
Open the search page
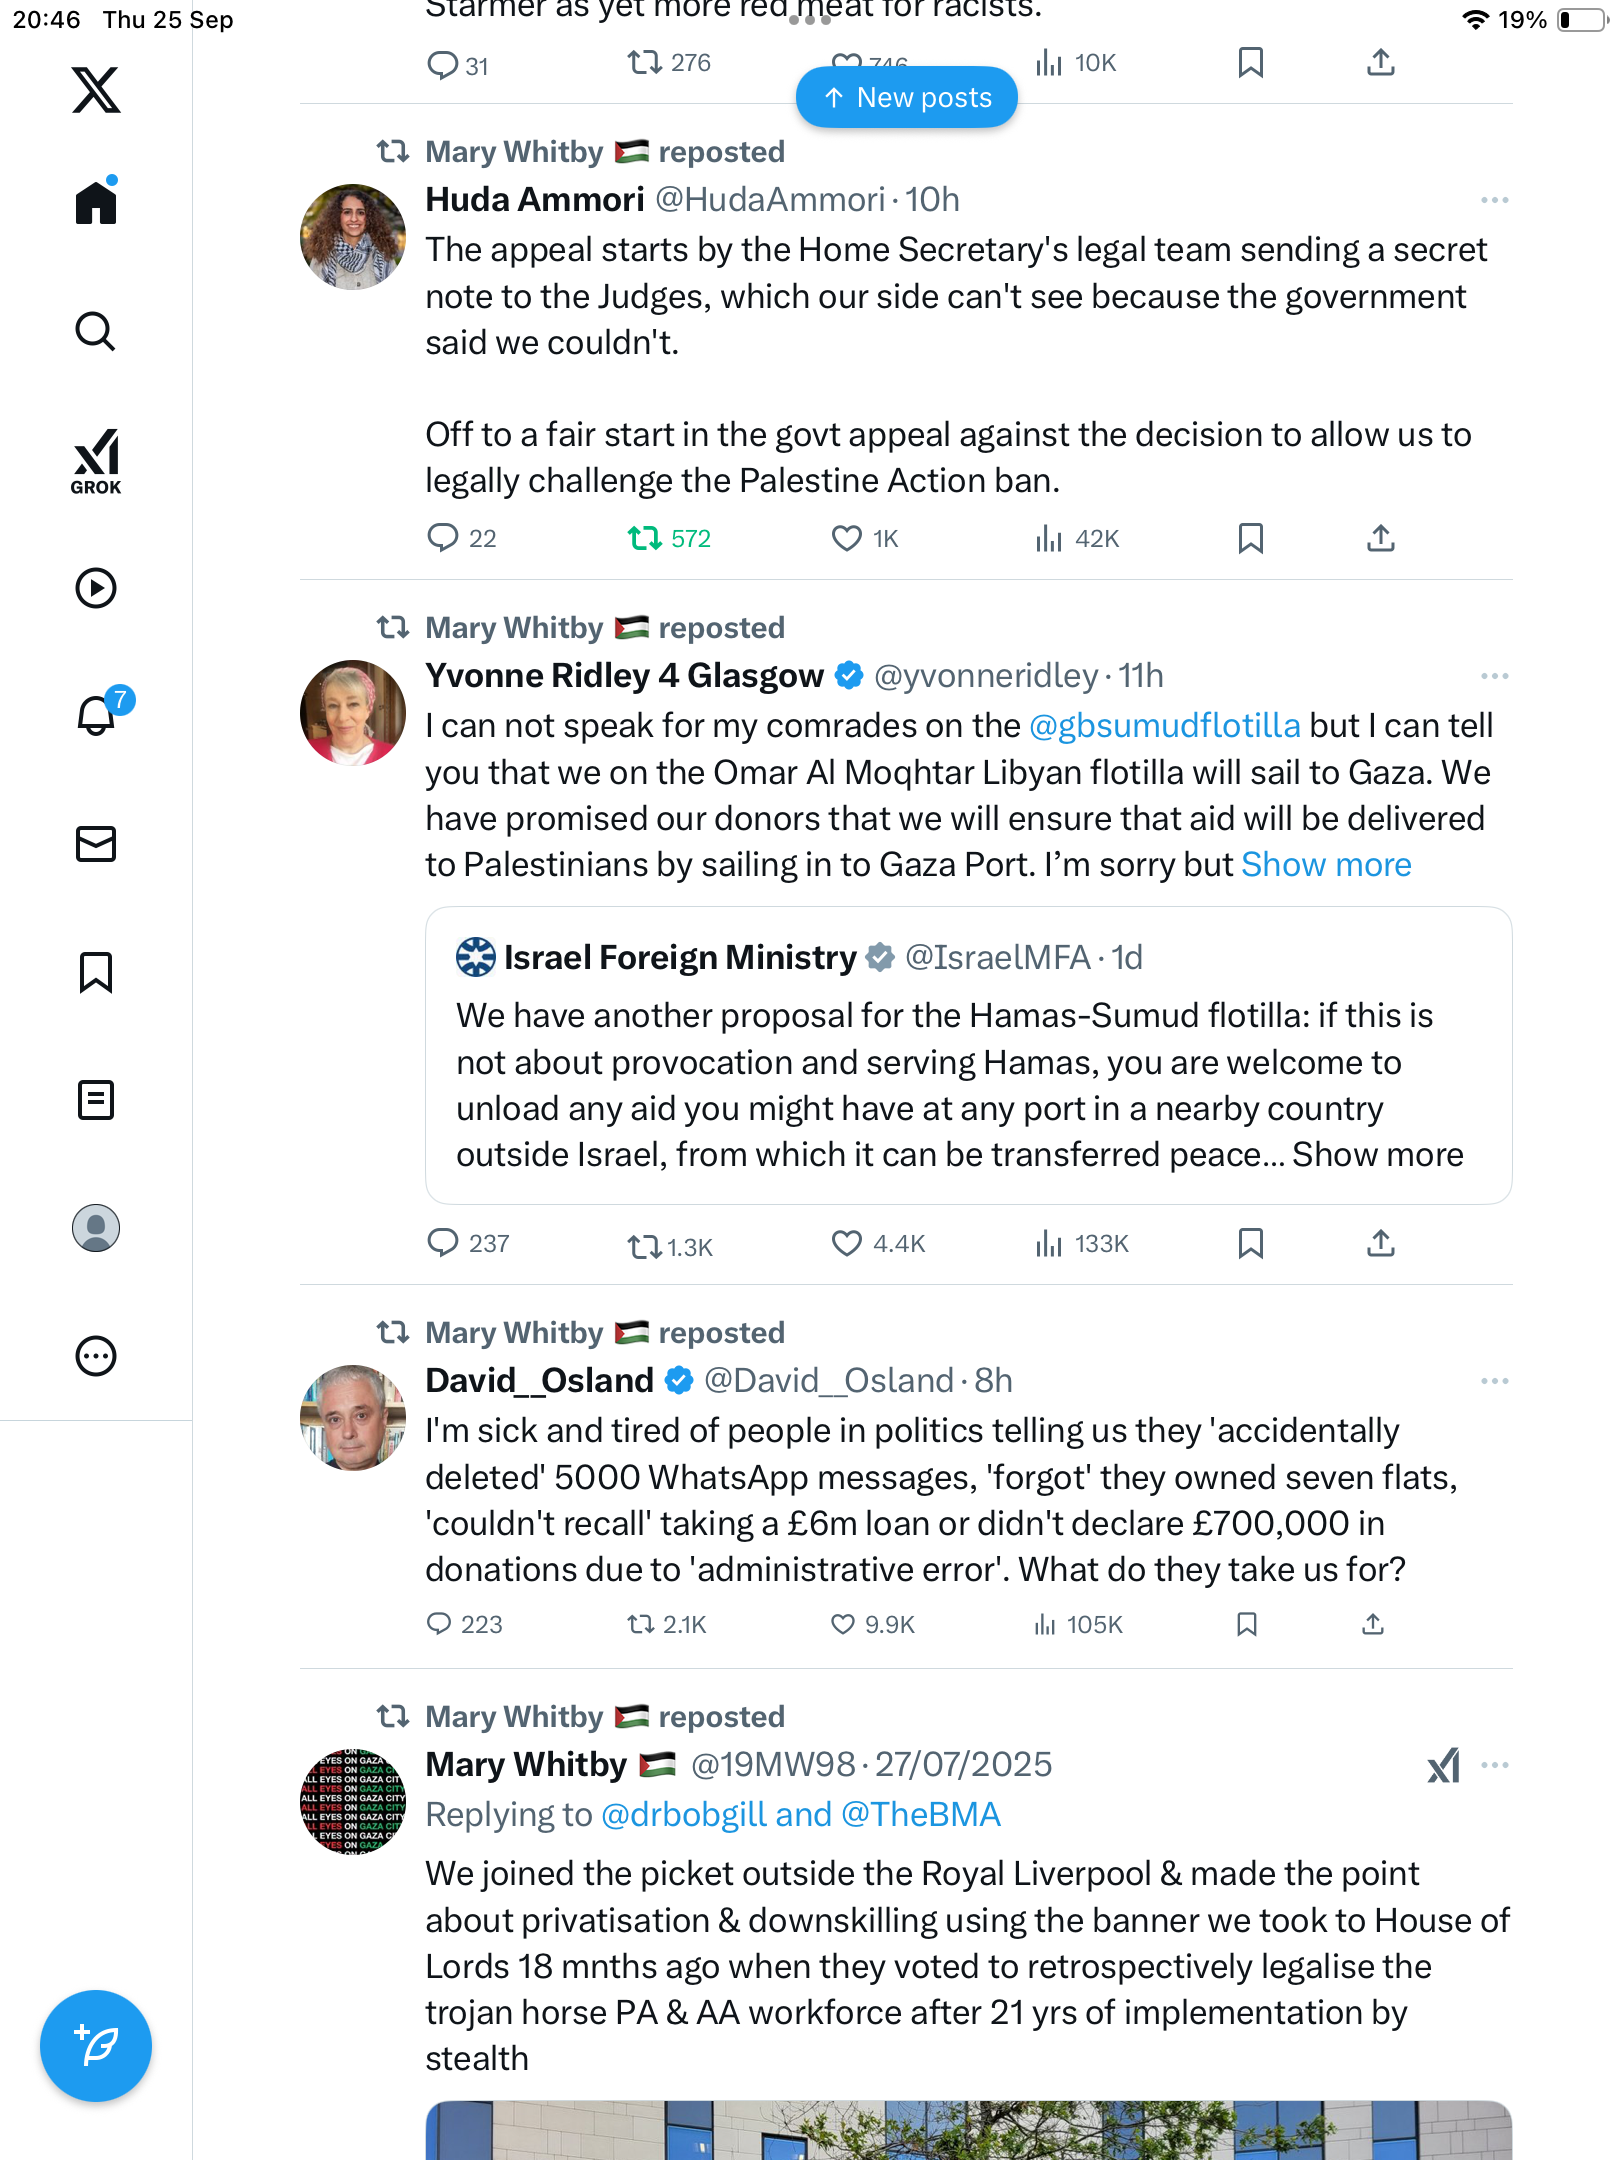[x=96, y=332]
